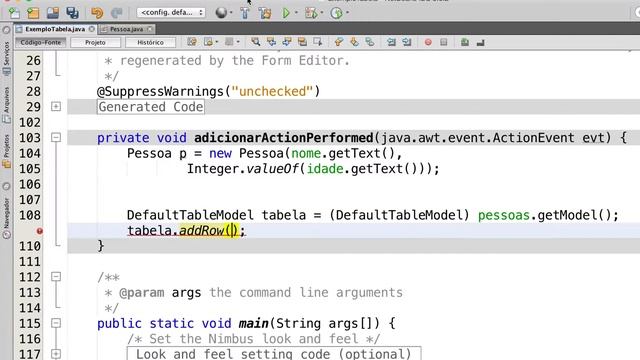
Task: Click 'Integer.valueOf' on line 105
Action: [243, 169]
